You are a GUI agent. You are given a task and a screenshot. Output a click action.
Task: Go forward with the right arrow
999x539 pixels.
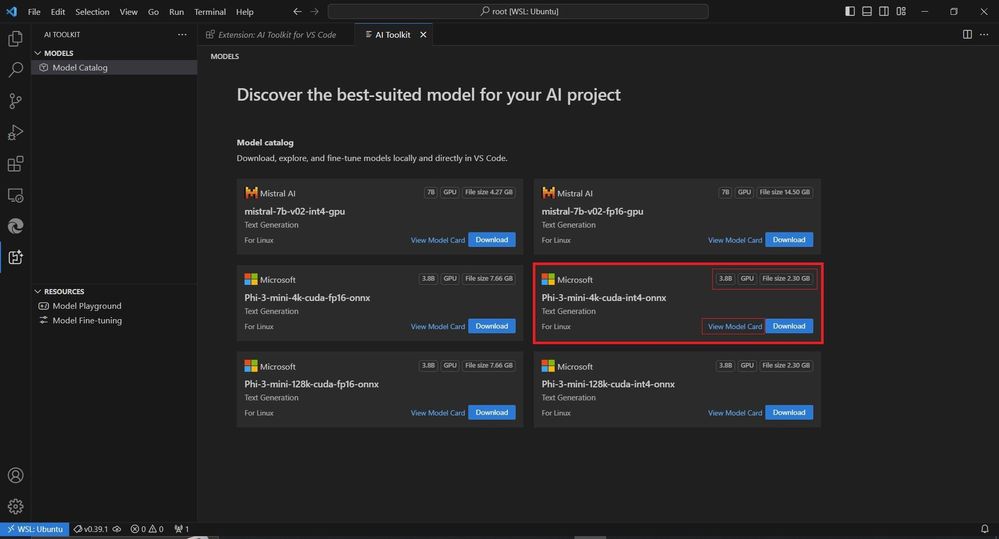314,11
